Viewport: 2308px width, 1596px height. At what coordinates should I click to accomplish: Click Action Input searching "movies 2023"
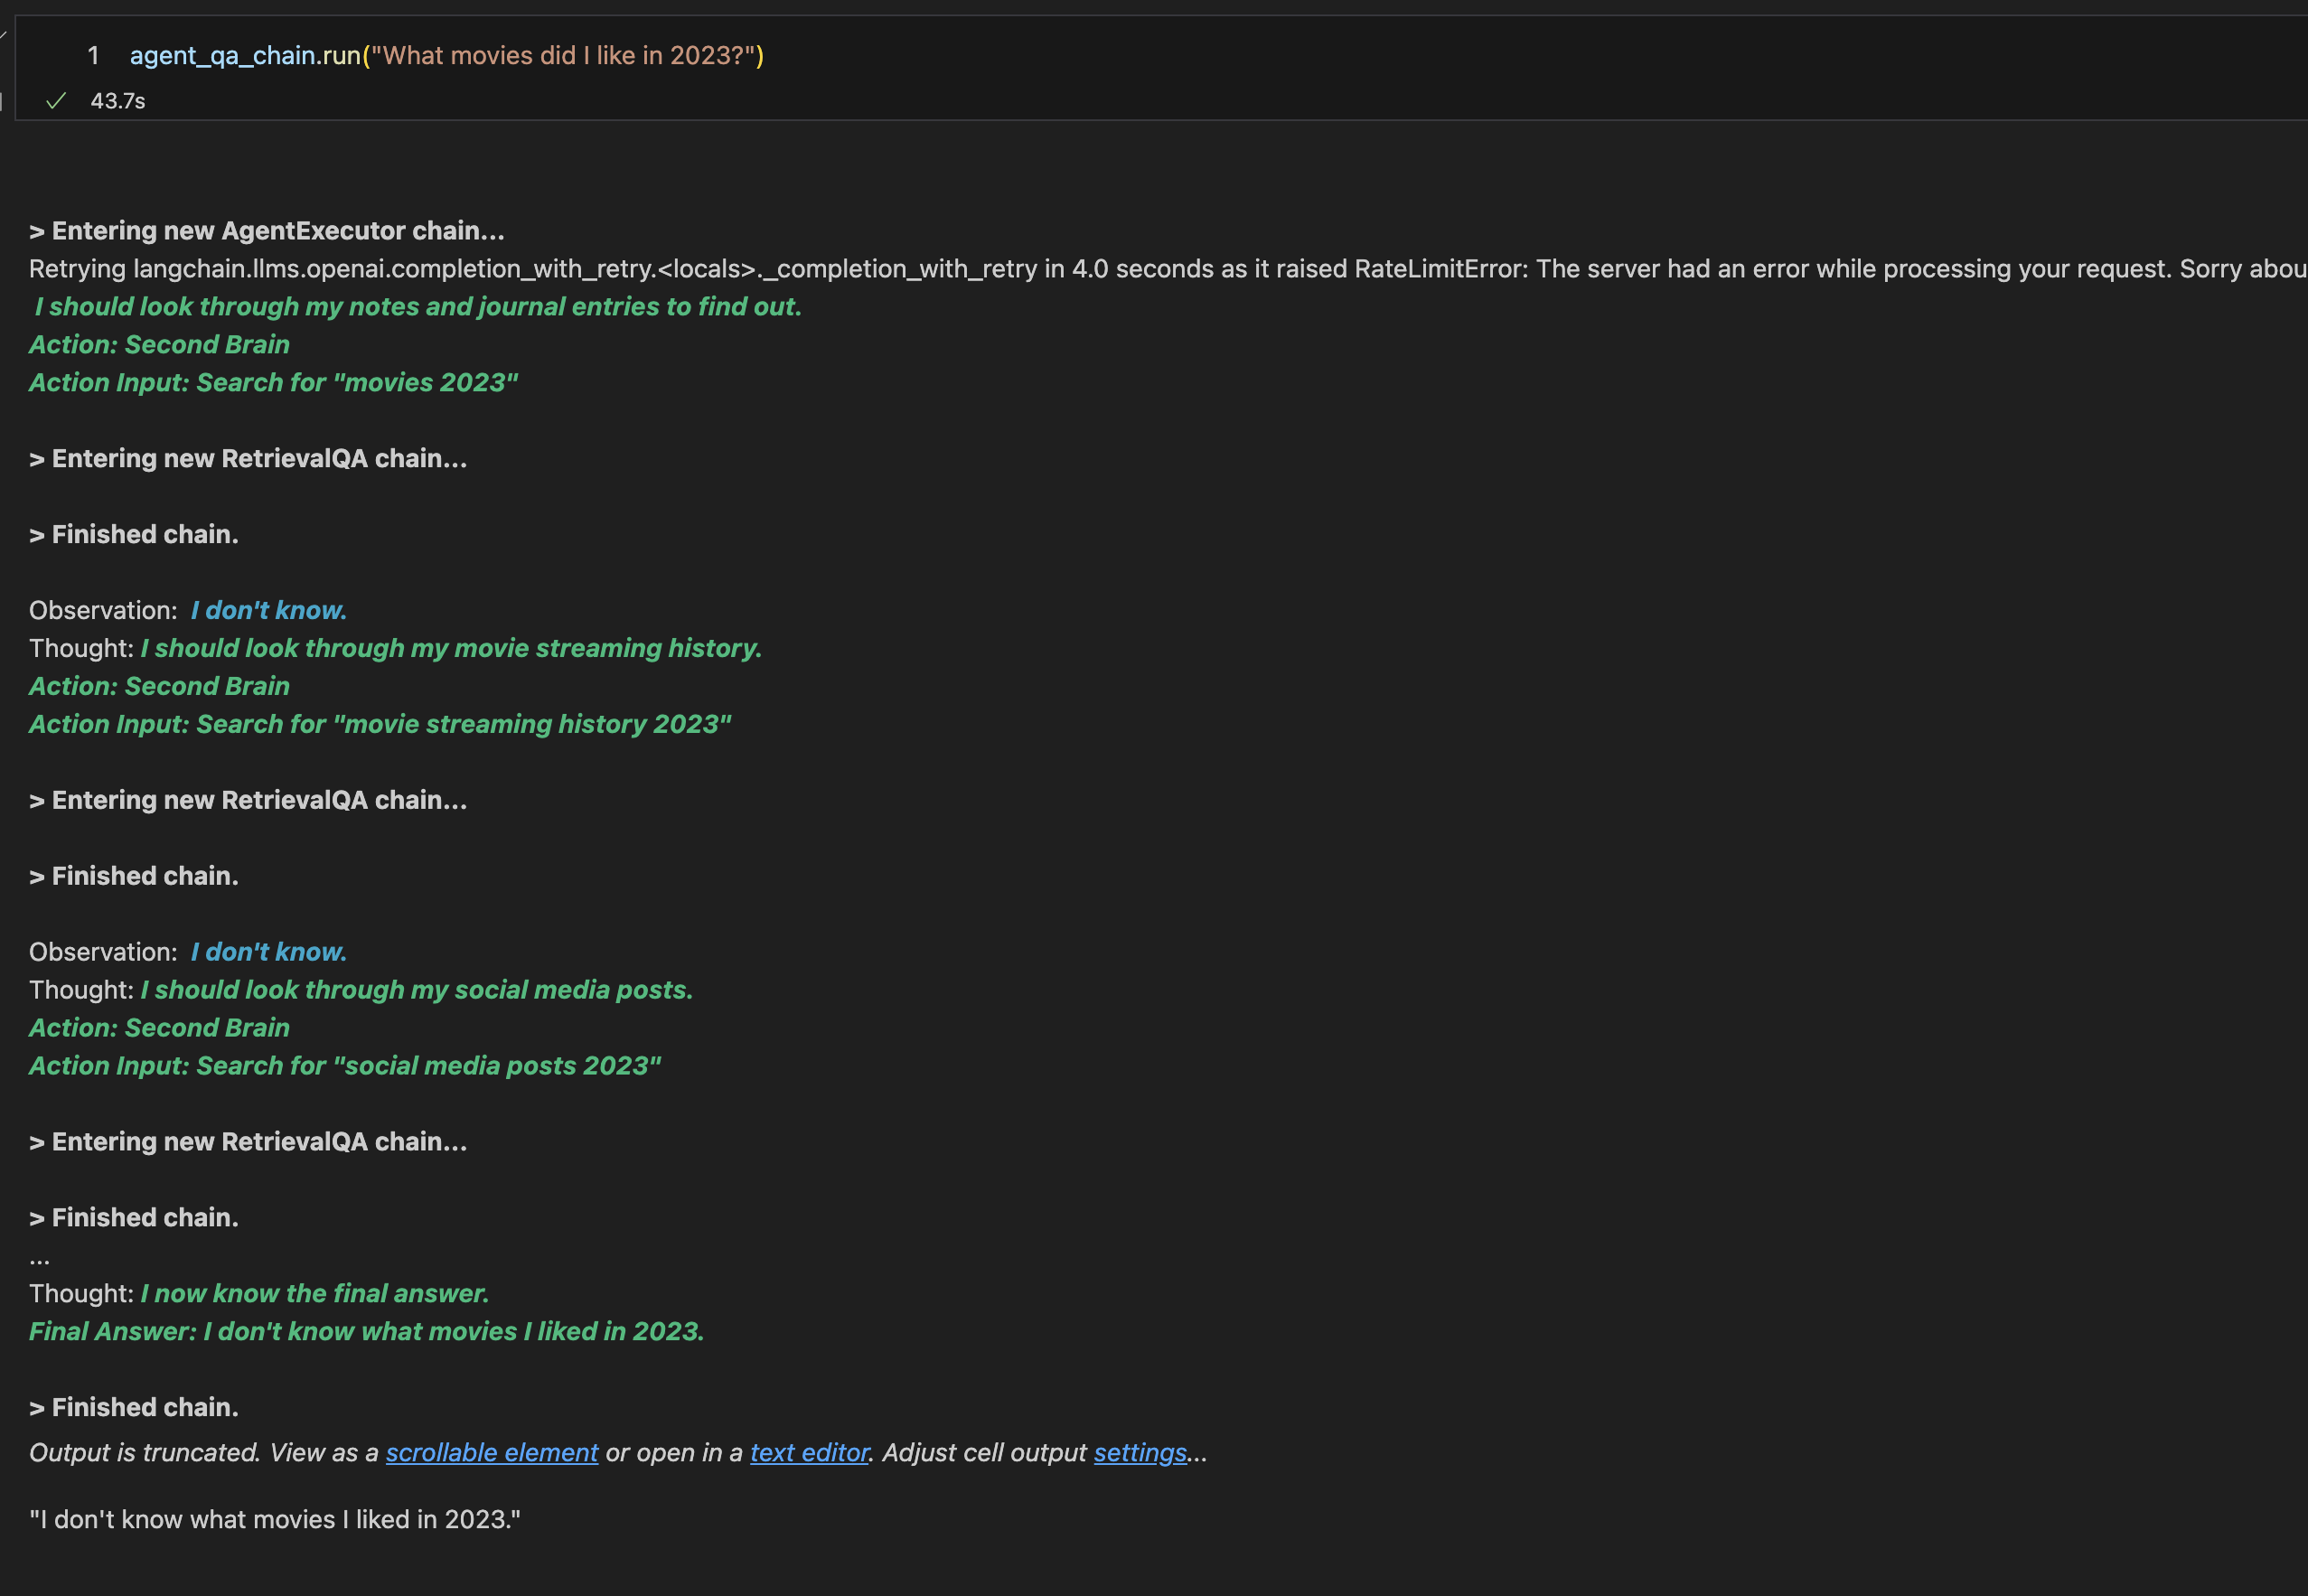pyautogui.click(x=273, y=383)
